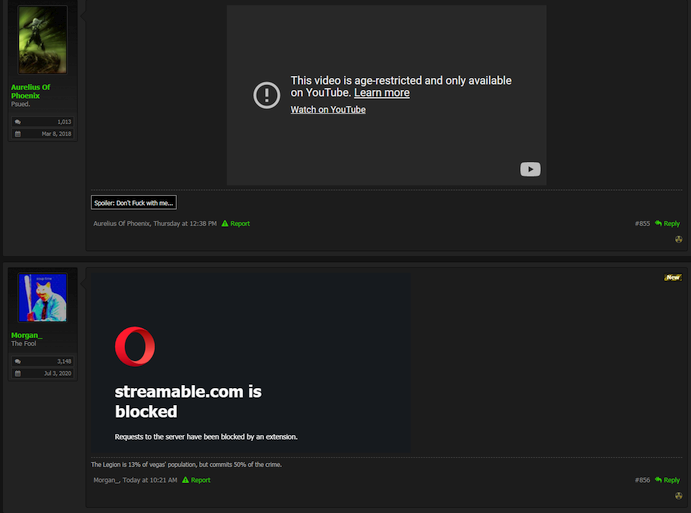The width and height of the screenshot is (691, 513).
Task: Report post #855 by Aurelius Of Phoenix
Action: 236,223
